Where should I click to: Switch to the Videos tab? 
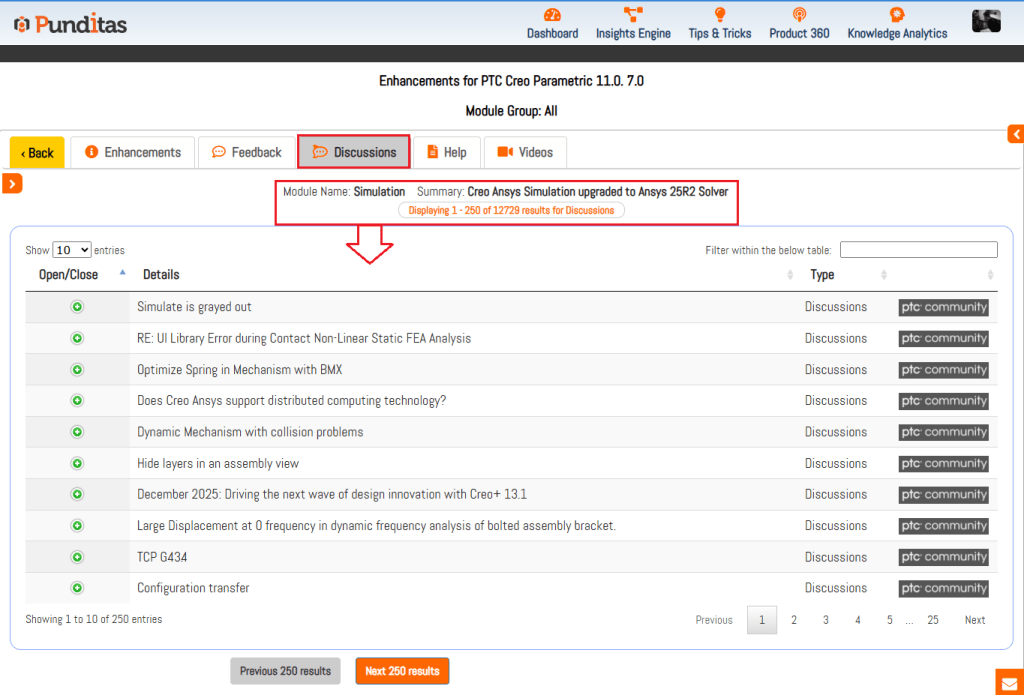coord(525,152)
